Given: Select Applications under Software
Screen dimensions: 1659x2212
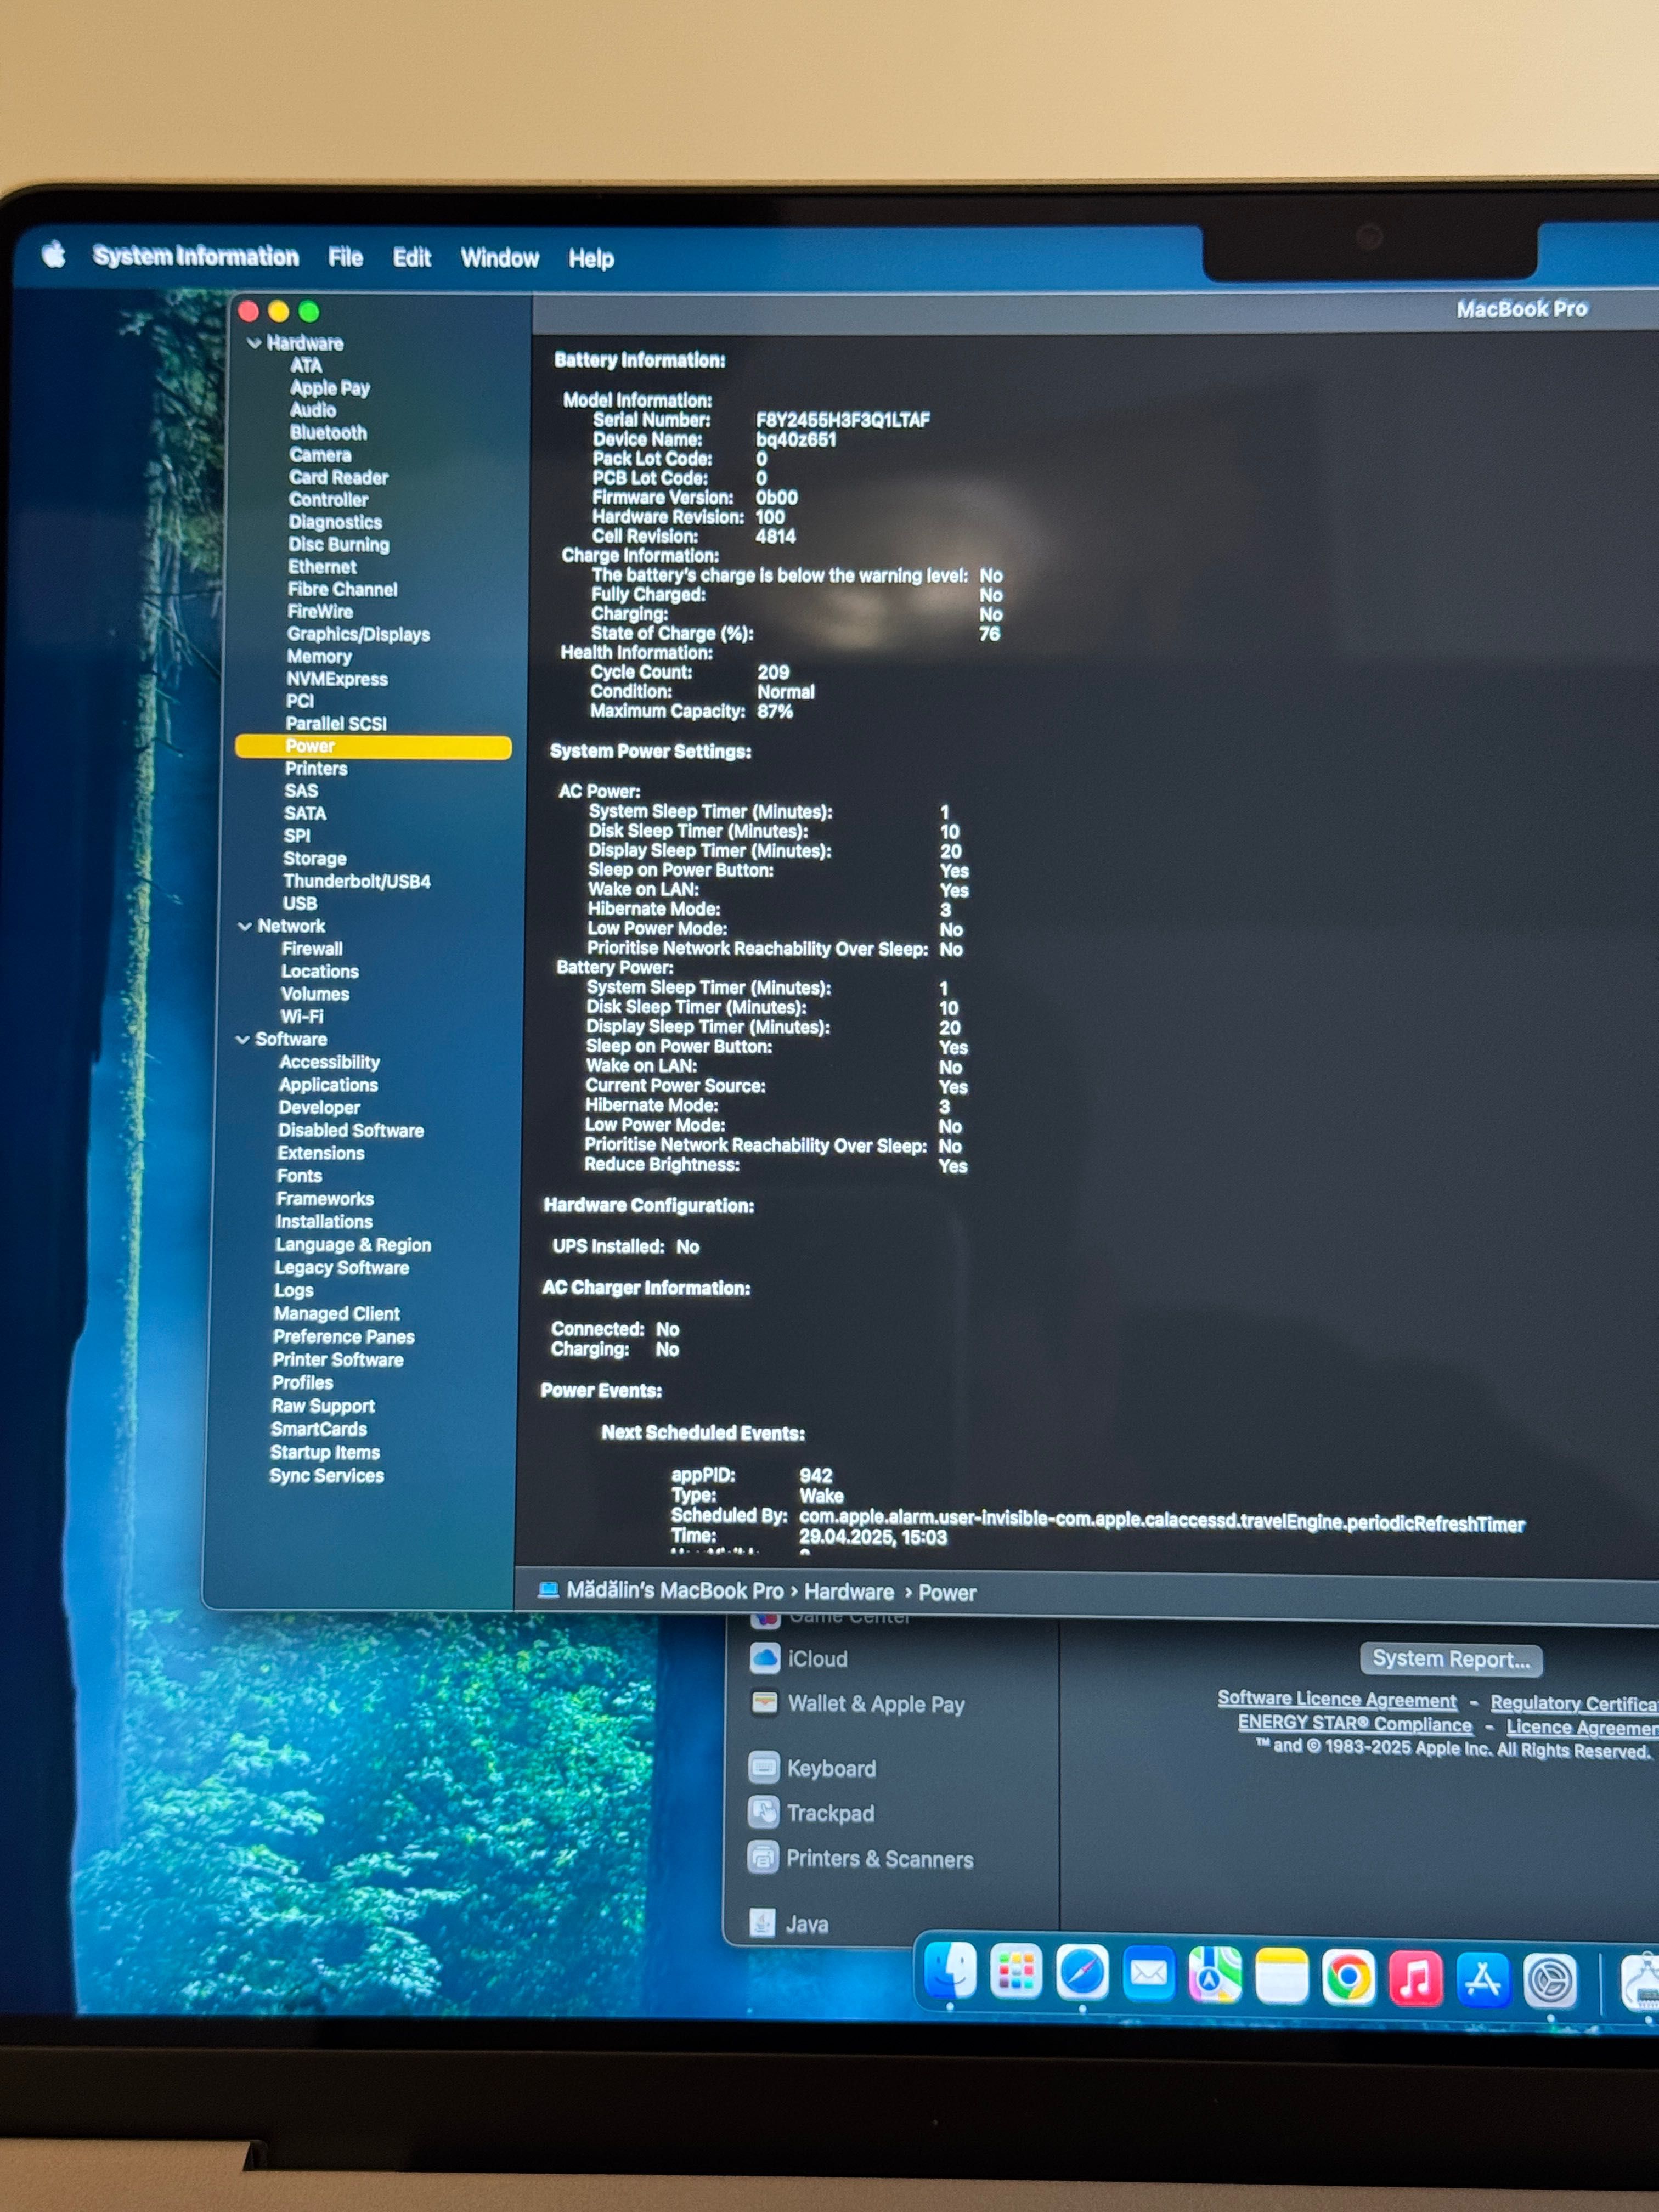Looking at the screenshot, I should click(x=328, y=1085).
